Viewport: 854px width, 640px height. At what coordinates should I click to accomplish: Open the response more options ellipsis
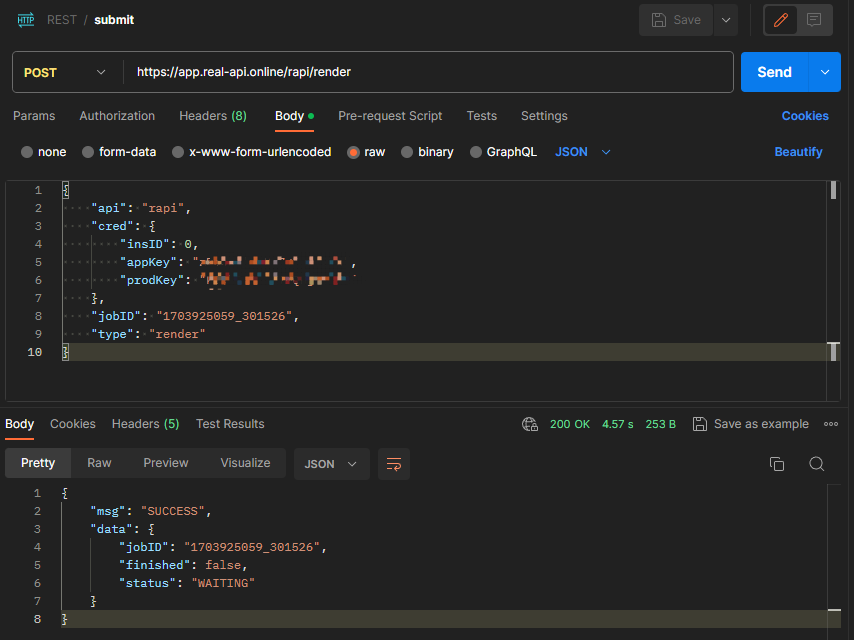830,424
